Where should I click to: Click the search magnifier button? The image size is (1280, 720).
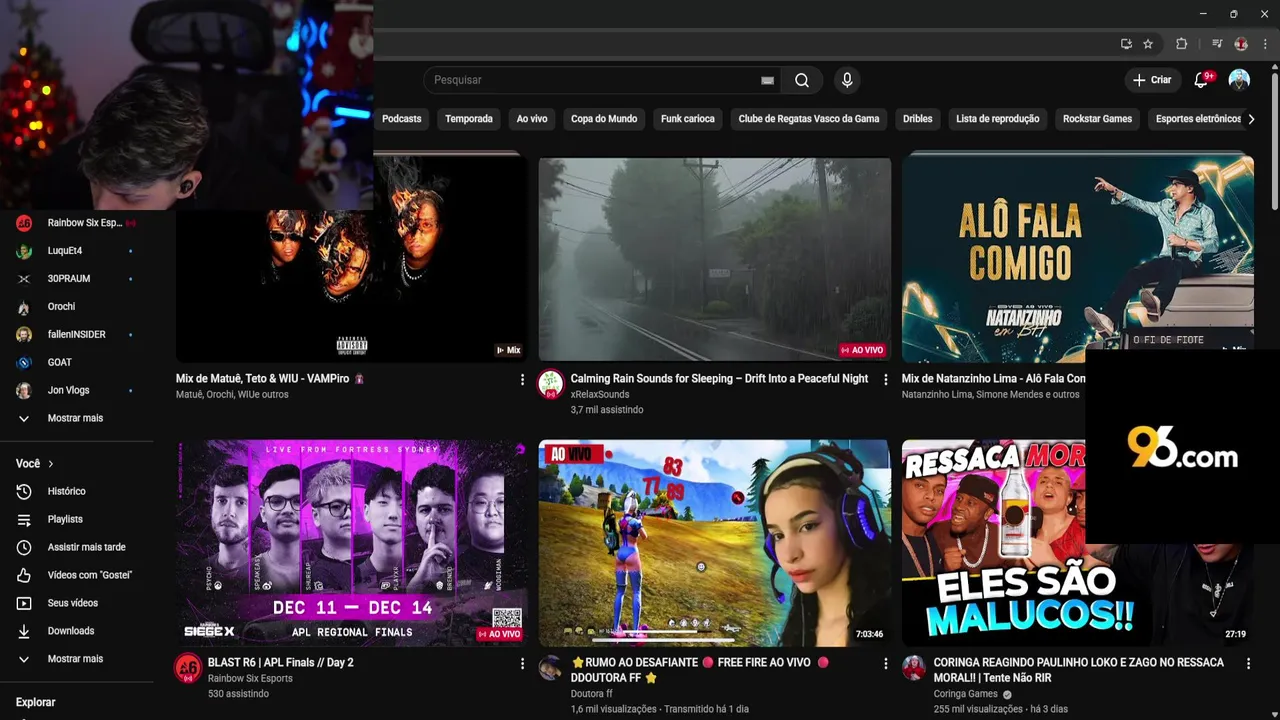802,80
